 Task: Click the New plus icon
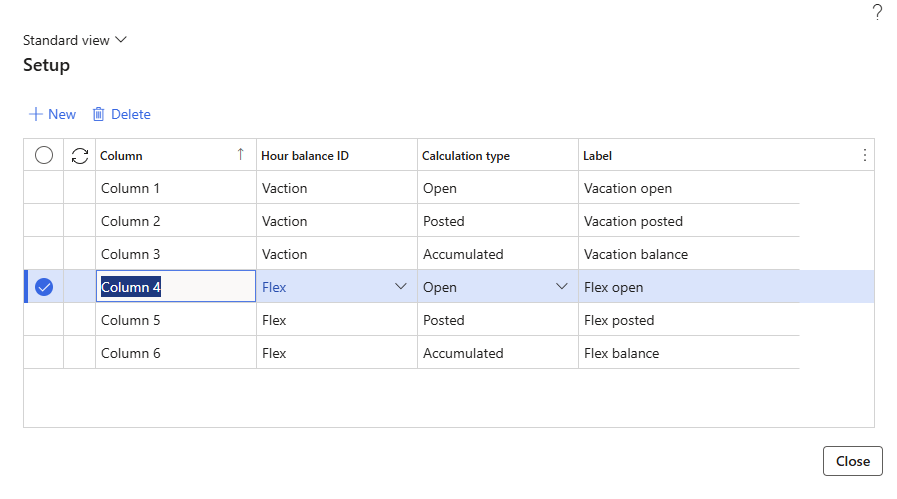pos(36,114)
